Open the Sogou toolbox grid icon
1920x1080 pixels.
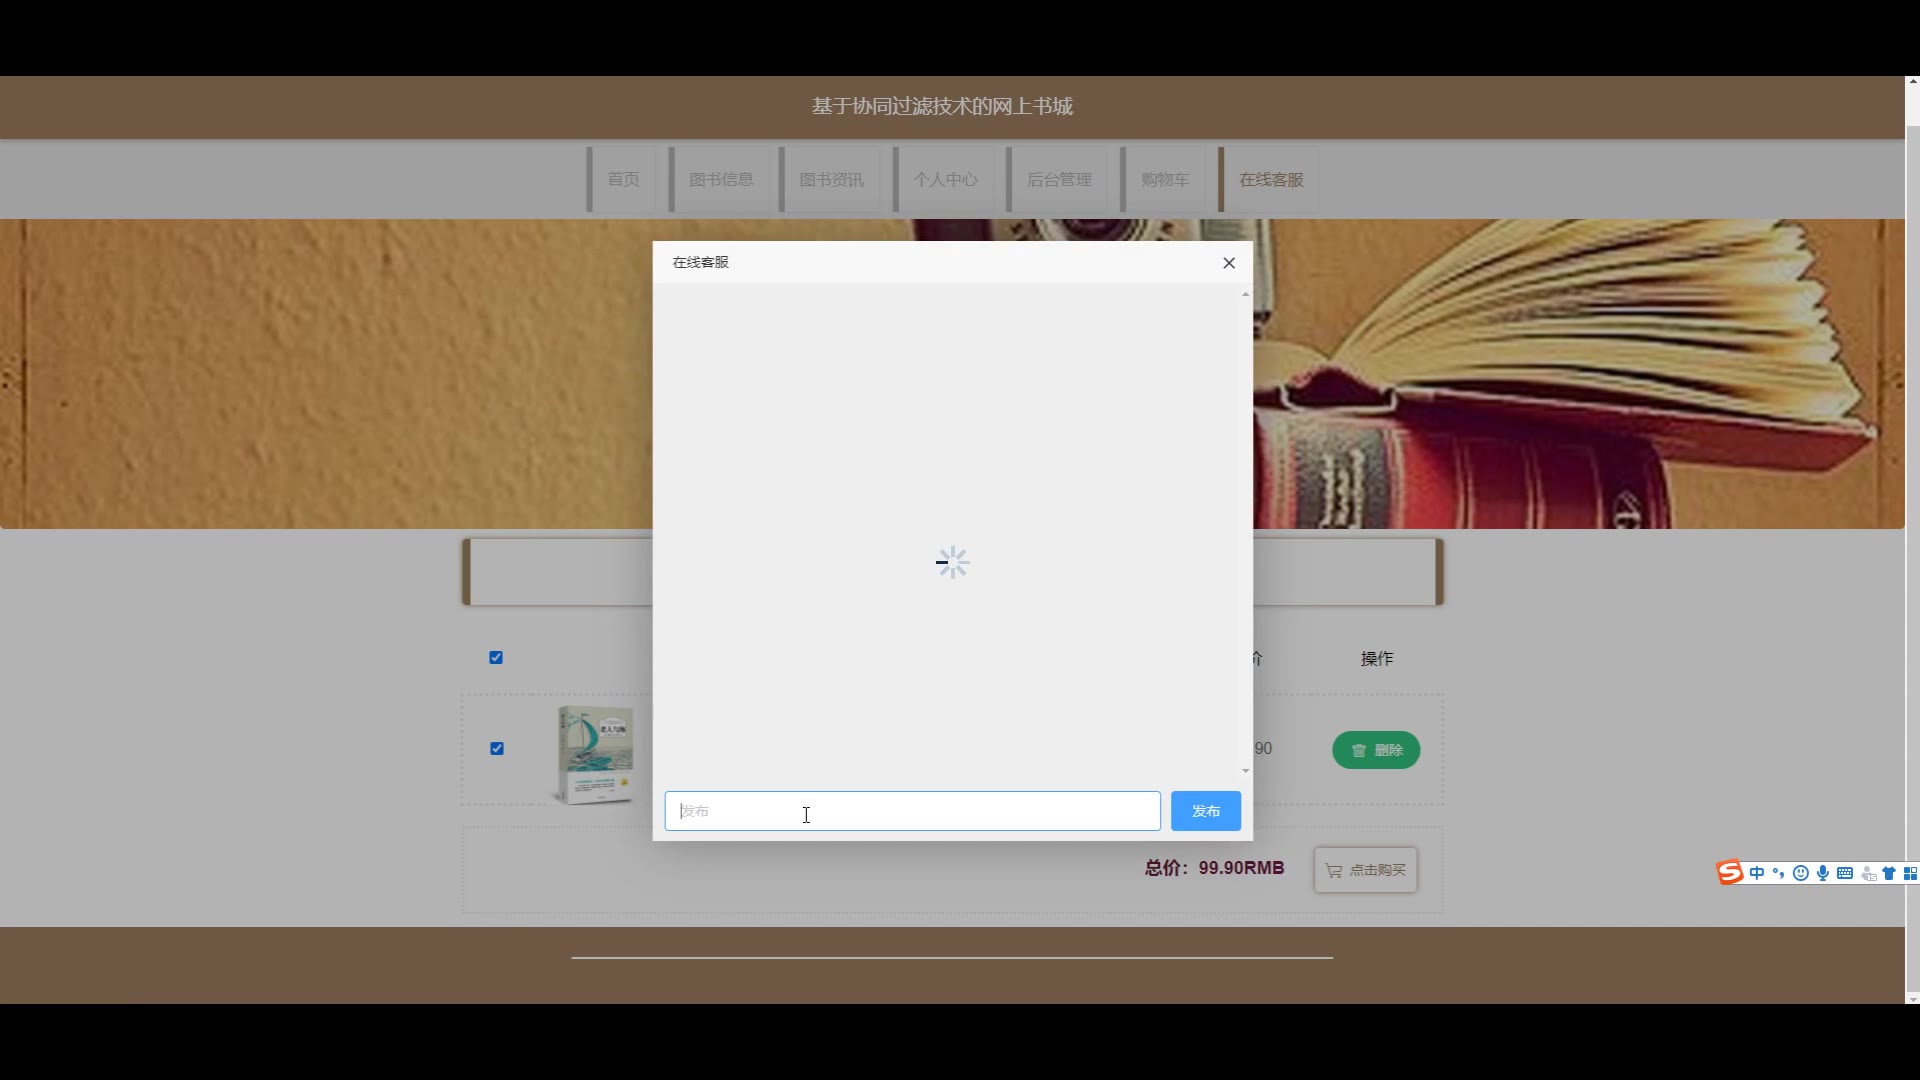pyautogui.click(x=1910, y=873)
